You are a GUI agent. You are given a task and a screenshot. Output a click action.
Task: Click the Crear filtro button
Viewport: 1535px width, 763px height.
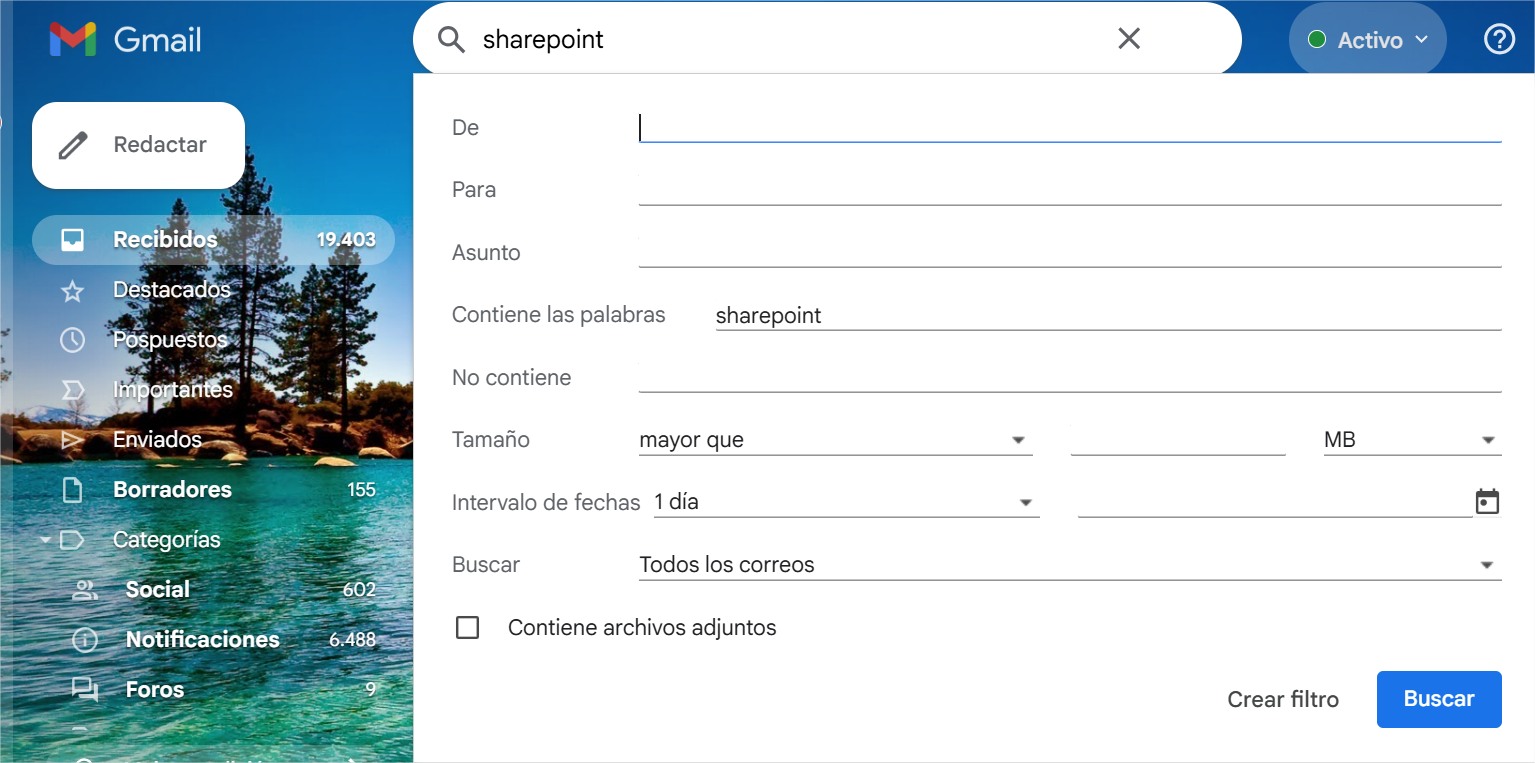(x=1283, y=699)
